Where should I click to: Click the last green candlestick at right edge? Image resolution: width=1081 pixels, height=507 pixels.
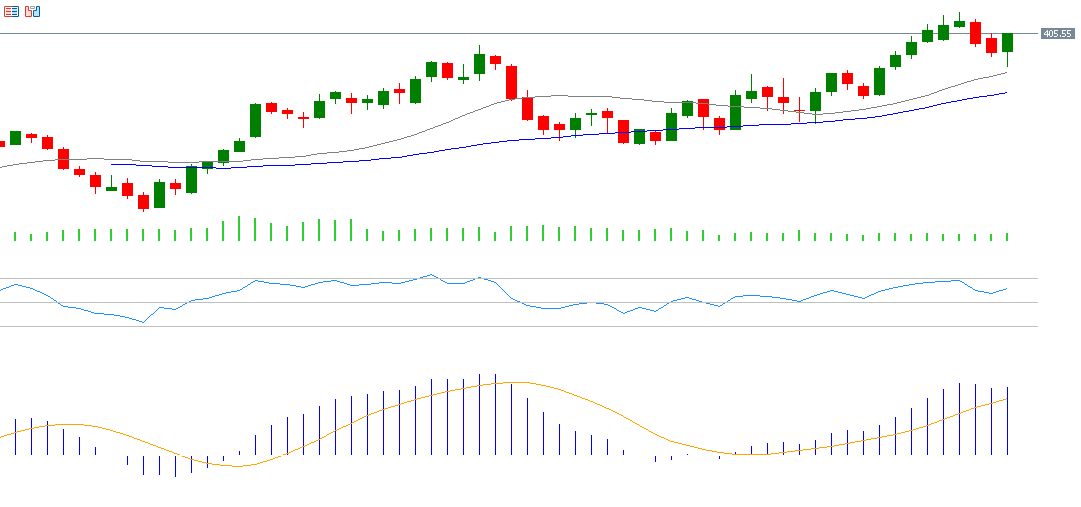[x=1007, y=43]
